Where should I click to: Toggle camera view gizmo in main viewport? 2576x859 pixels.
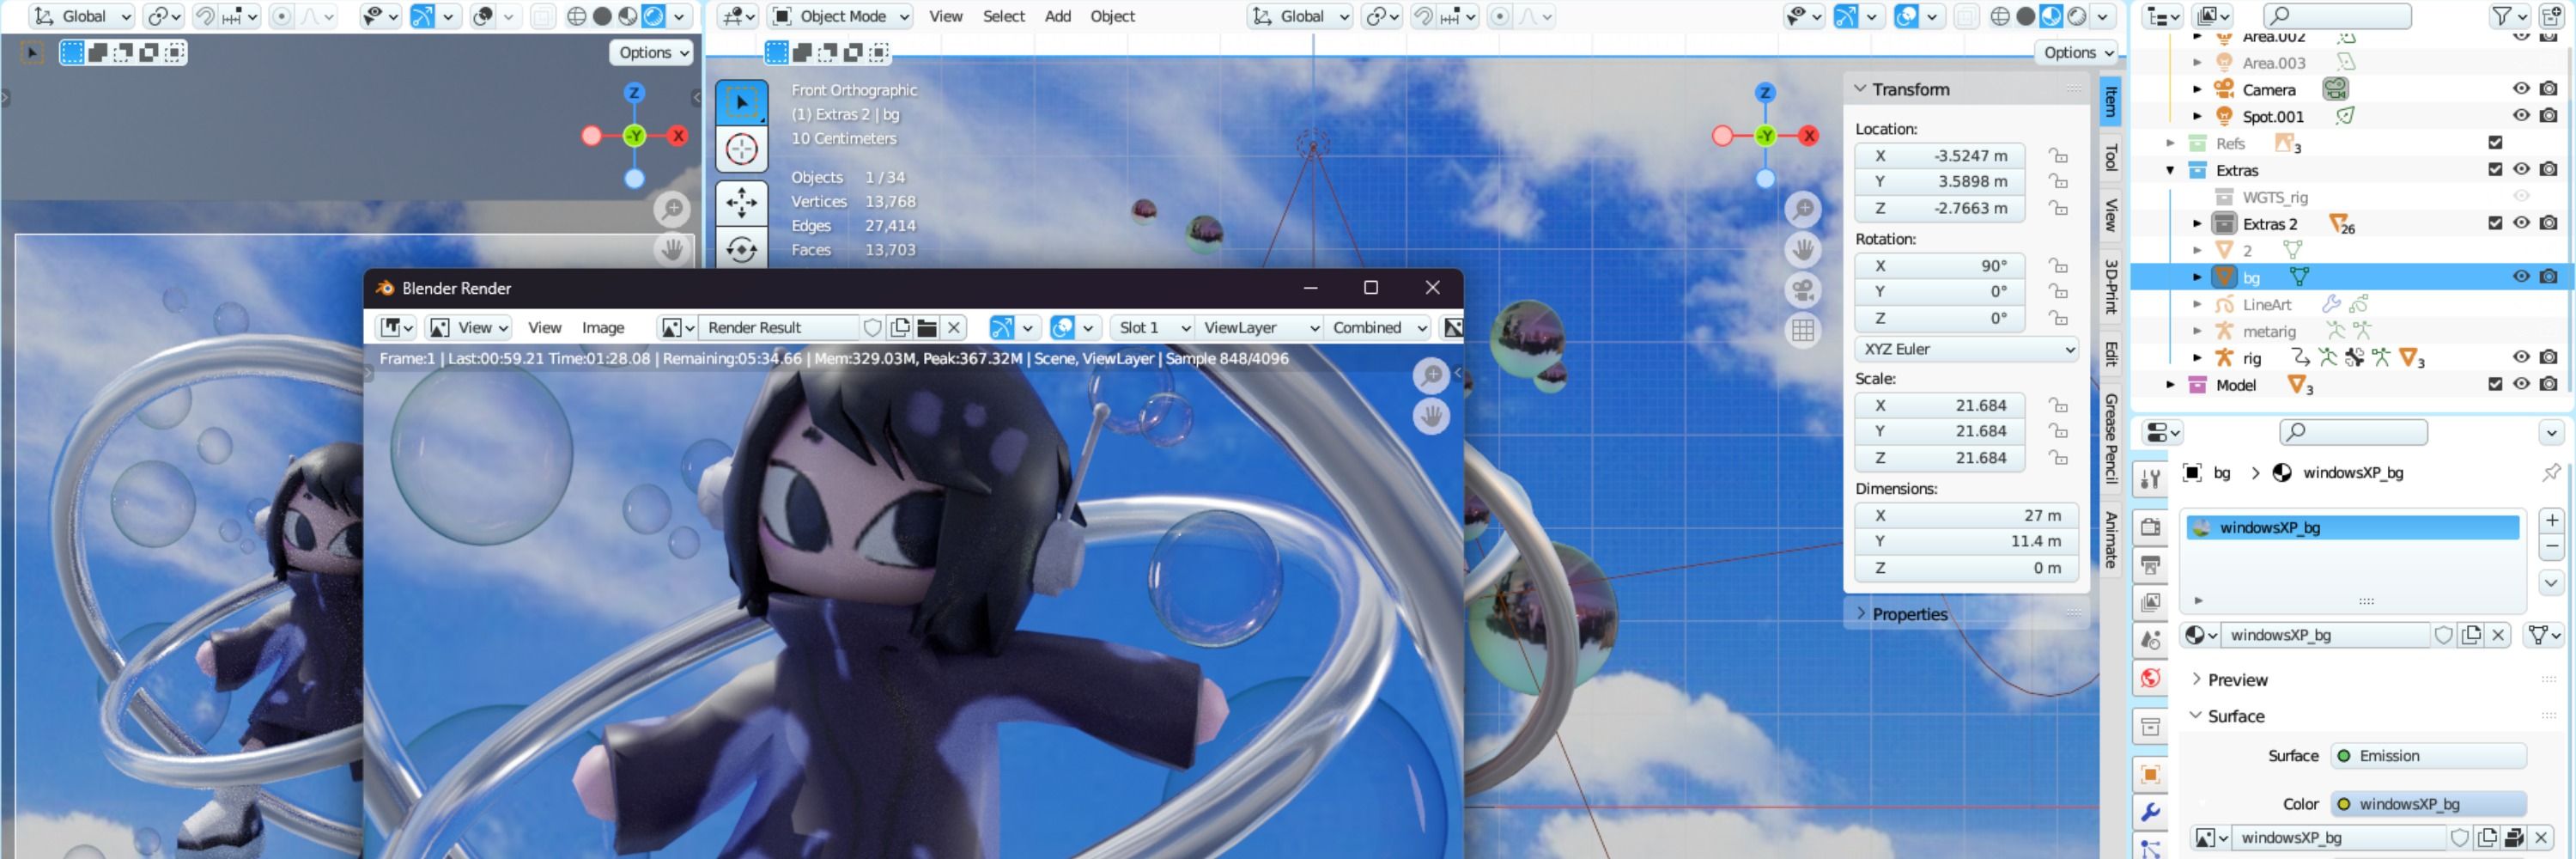(1803, 290)
